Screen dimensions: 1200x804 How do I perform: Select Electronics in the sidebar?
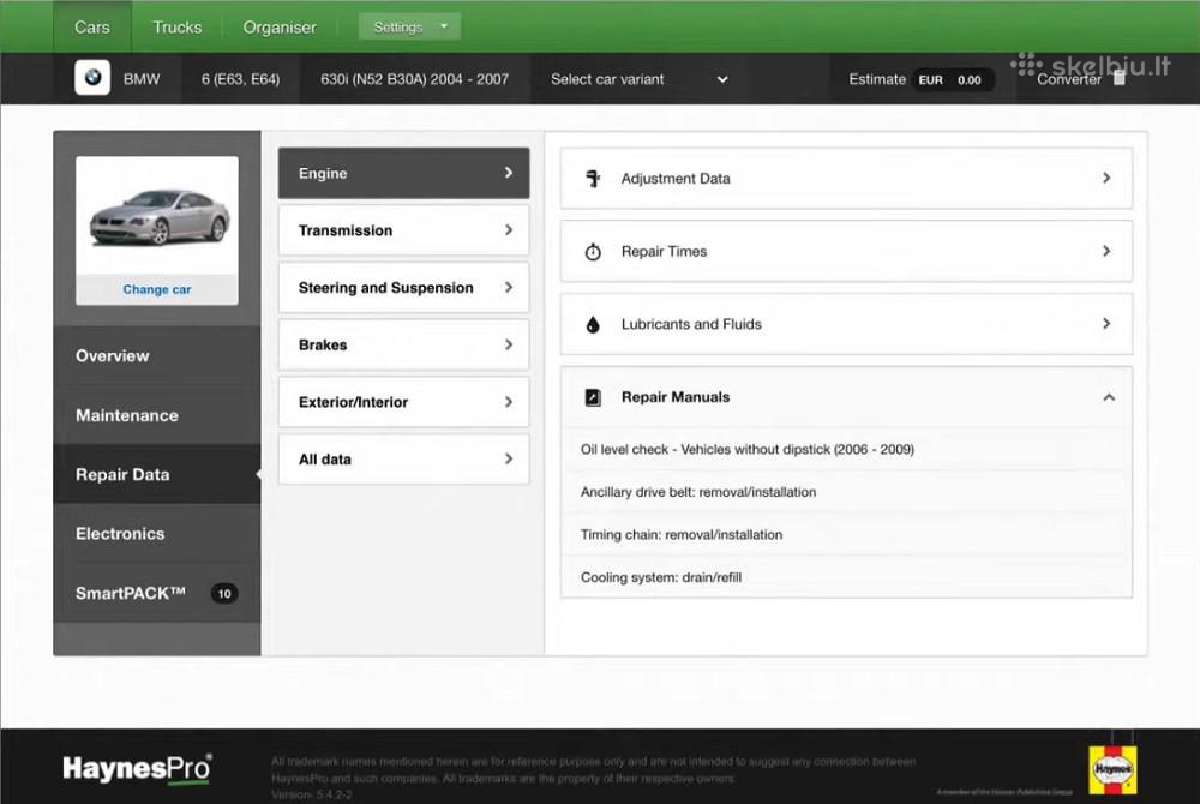point(157,533)
